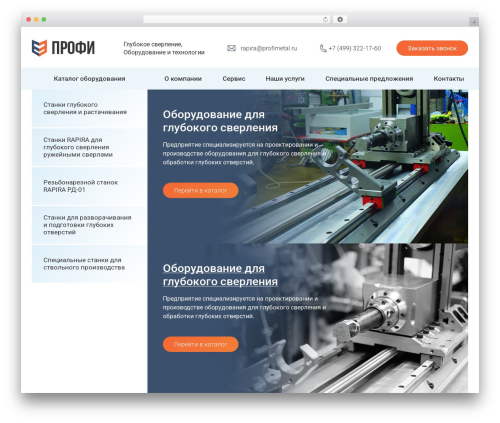Viewport: 500px width, 423px height.
Task: Open Станки RAPIRA для глубокого сверления category
Action: click(x=89, y=147)
